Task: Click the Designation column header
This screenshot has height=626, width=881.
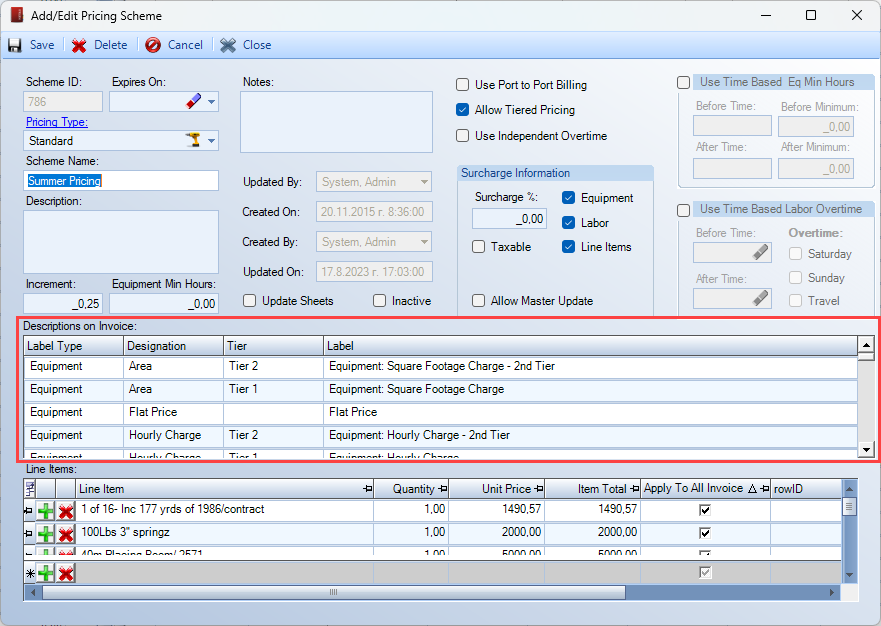Action: pyautogui.click(x=174, y=346)
